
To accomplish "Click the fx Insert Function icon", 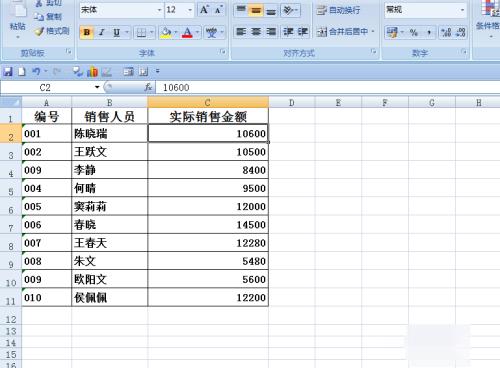I will (x=148, y=87).
